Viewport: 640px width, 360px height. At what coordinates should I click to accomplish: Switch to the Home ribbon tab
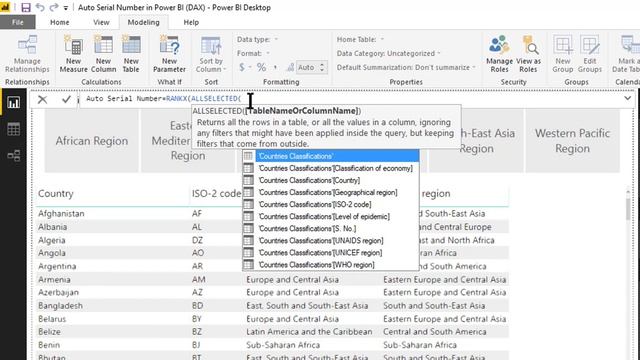[x=60, y=22]
